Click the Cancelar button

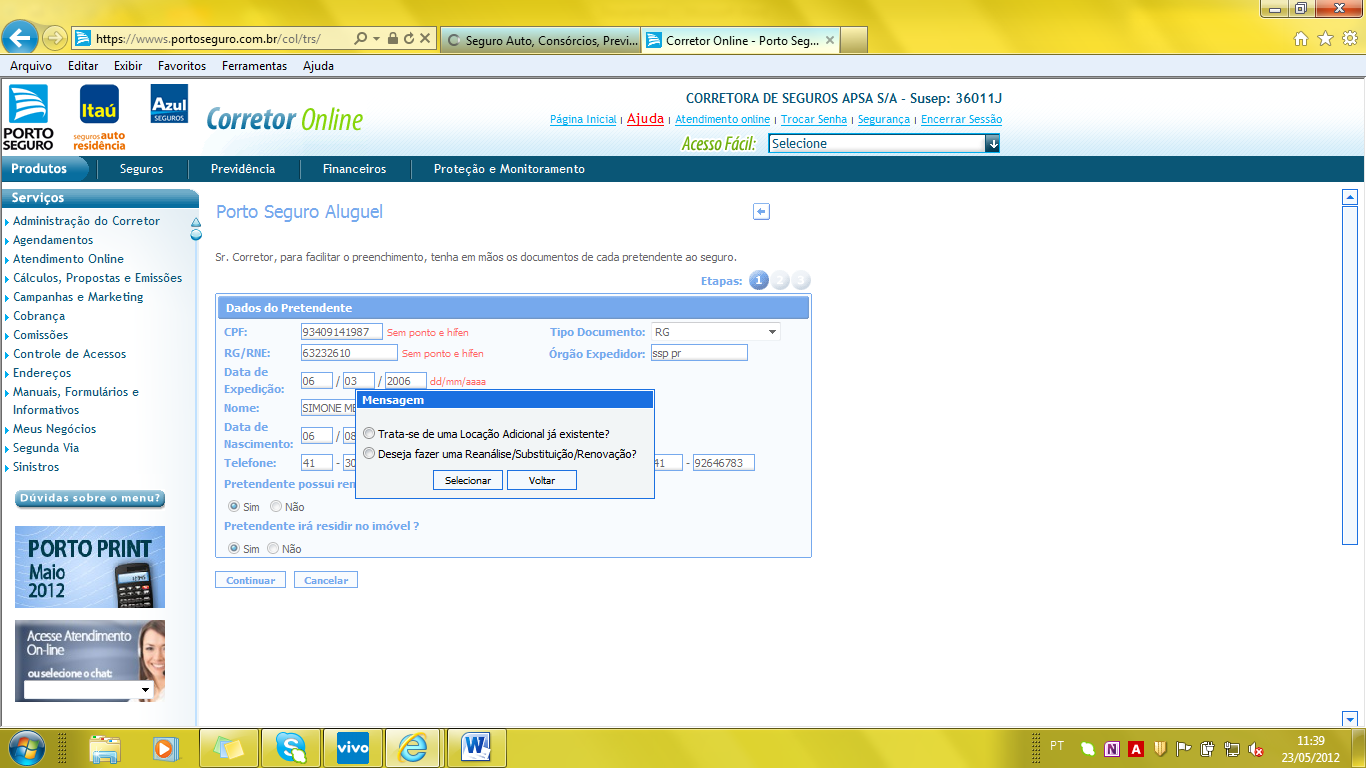pos(326,580)
